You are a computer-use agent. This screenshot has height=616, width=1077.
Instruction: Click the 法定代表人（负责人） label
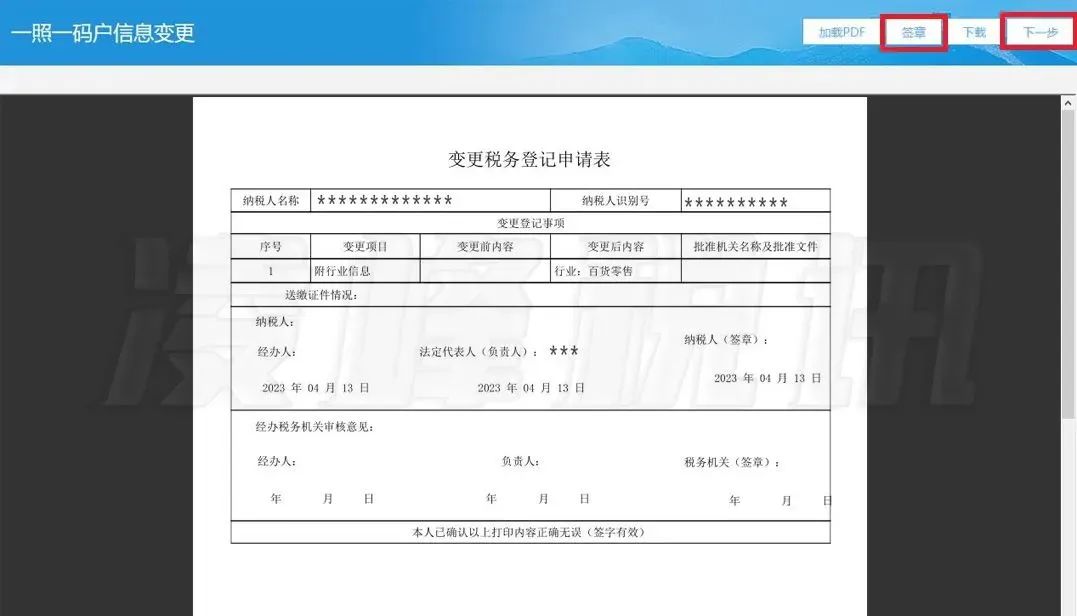pos(479,352)
